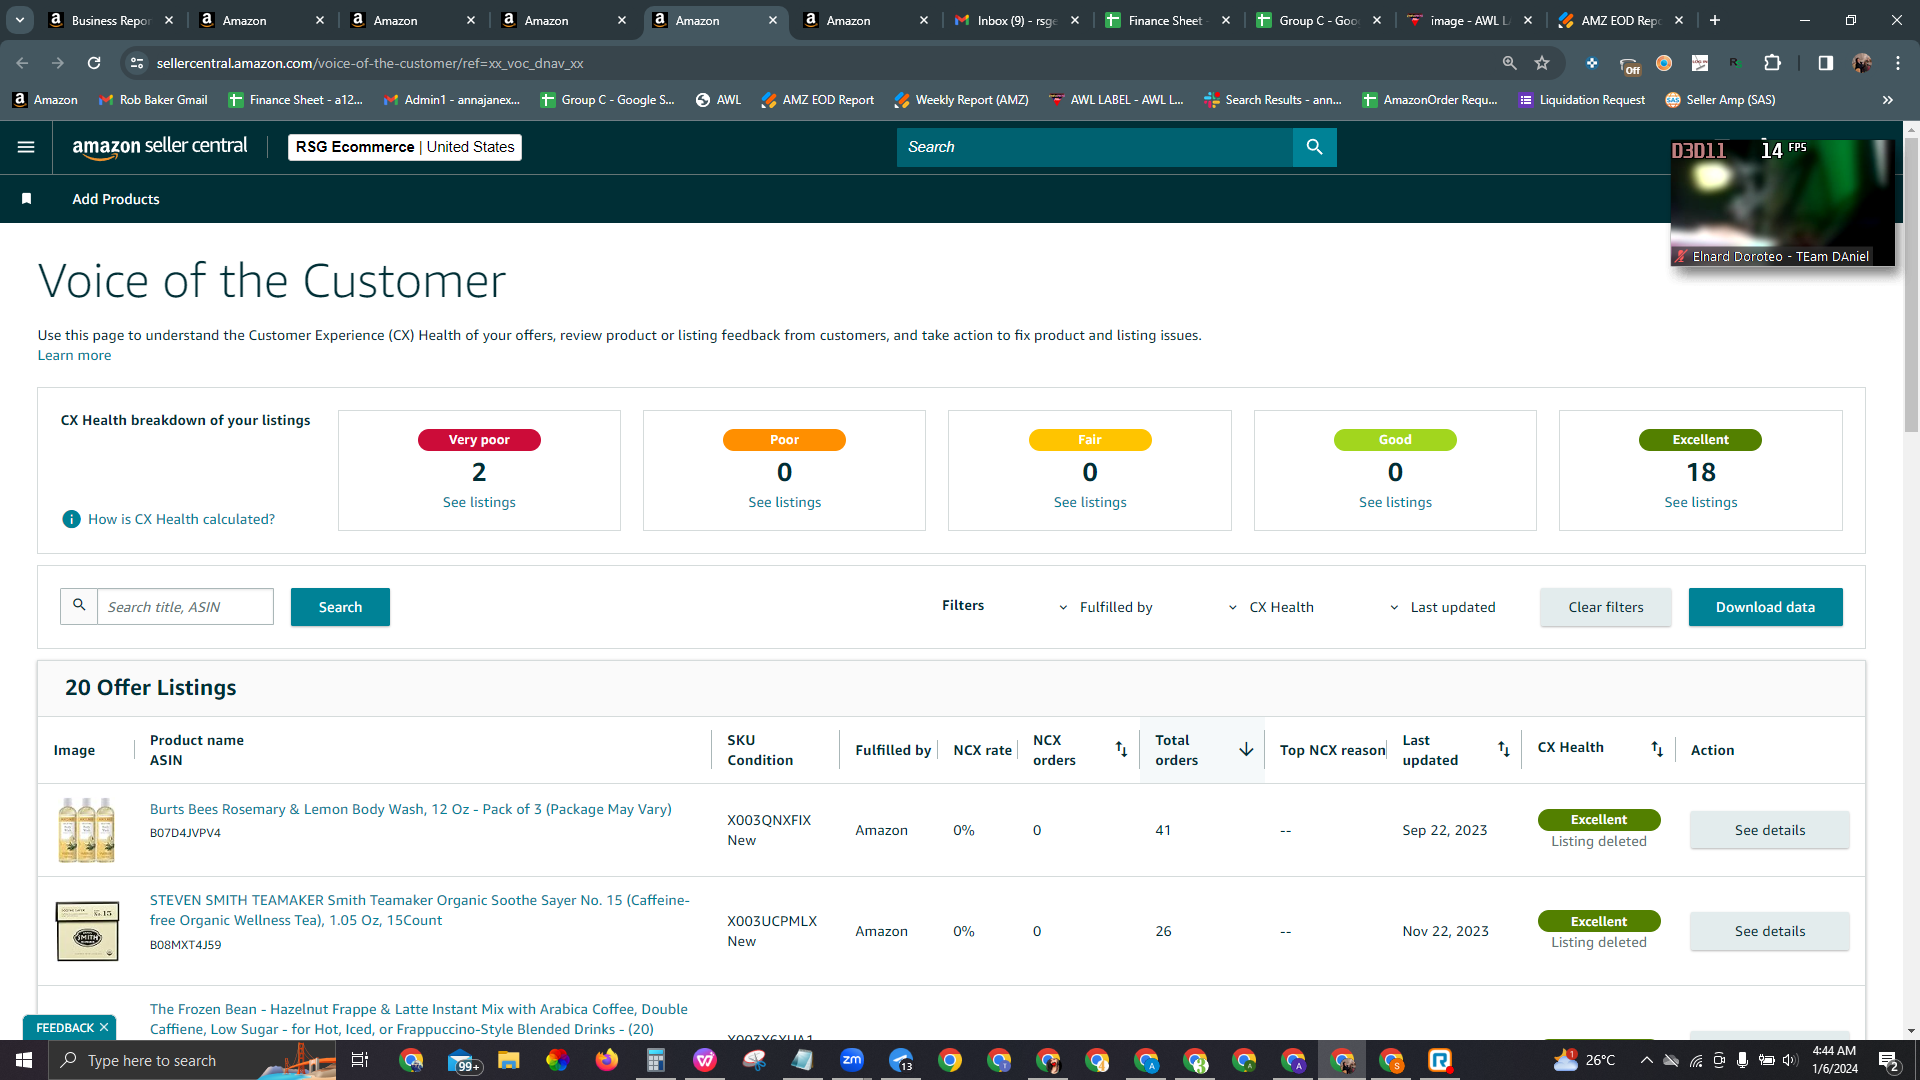Open the Seller Amp (SAS) bookmark
Image resolution: width=1920 pixels, height=1080 pixels.
pyautogui.click(x=1720, y=100)
